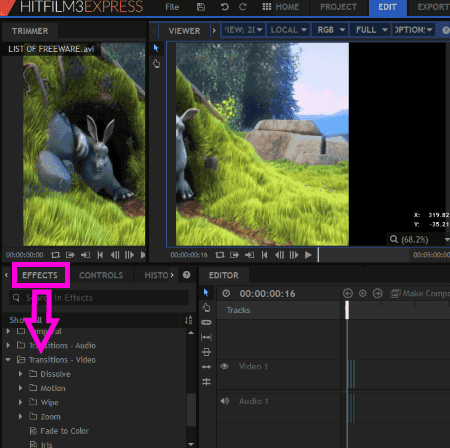Switch to the Controls tab
The width and height of the screenshot is (450, 448).
click(x=101, y=275)
